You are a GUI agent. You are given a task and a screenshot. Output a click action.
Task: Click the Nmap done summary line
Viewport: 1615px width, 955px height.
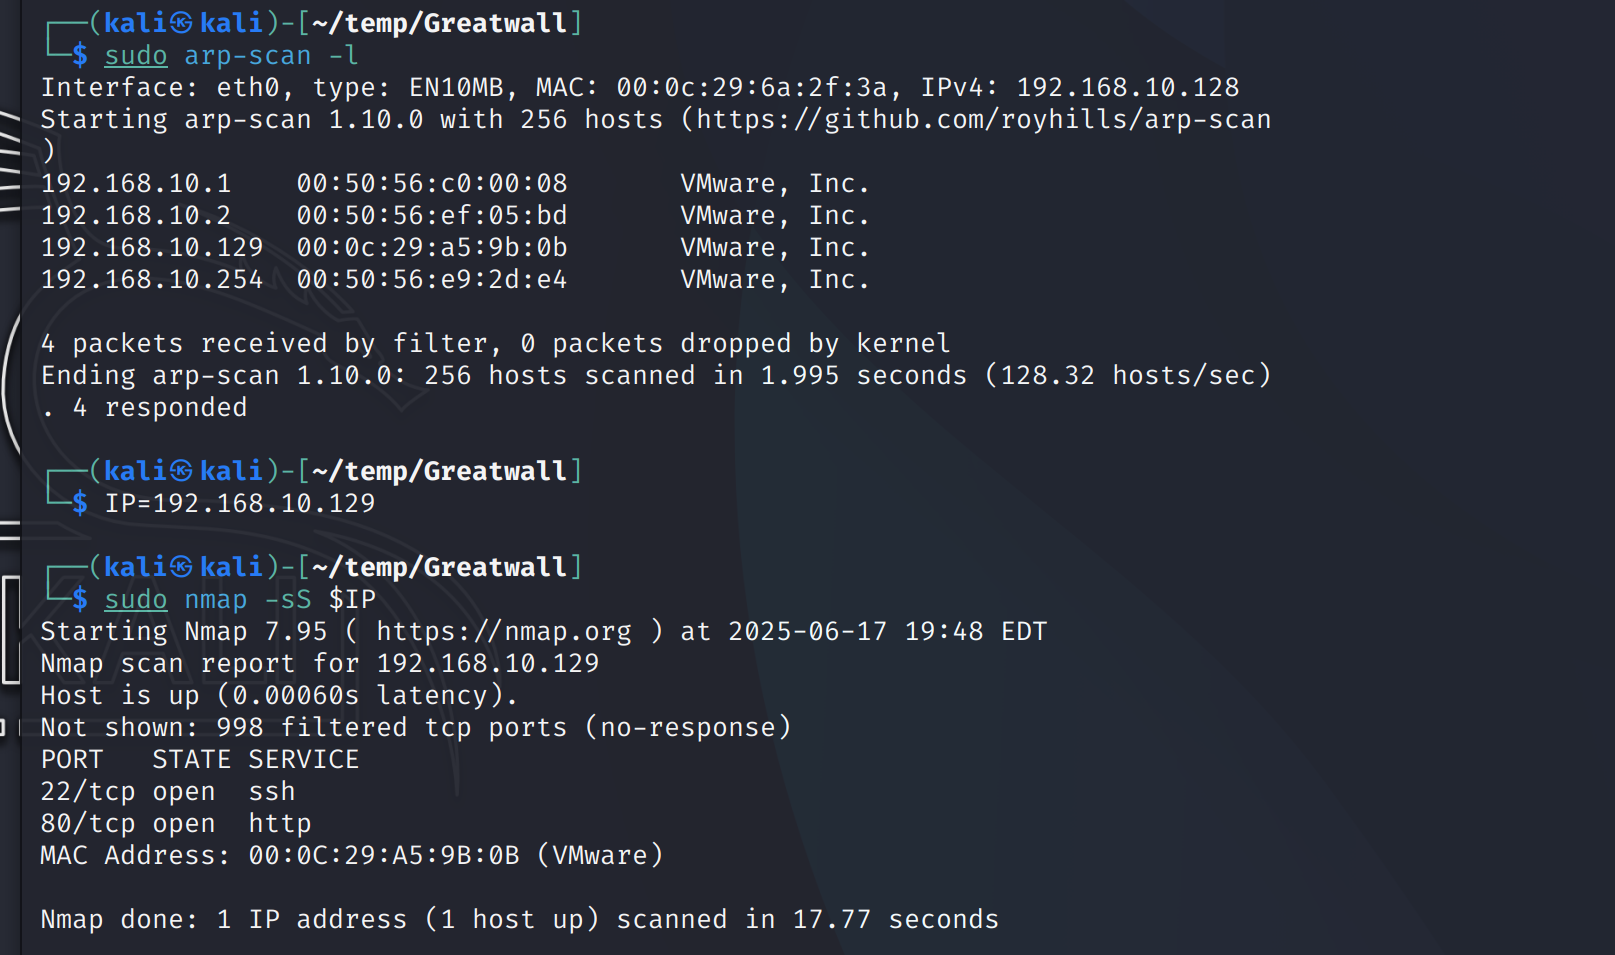pos(520,920)
